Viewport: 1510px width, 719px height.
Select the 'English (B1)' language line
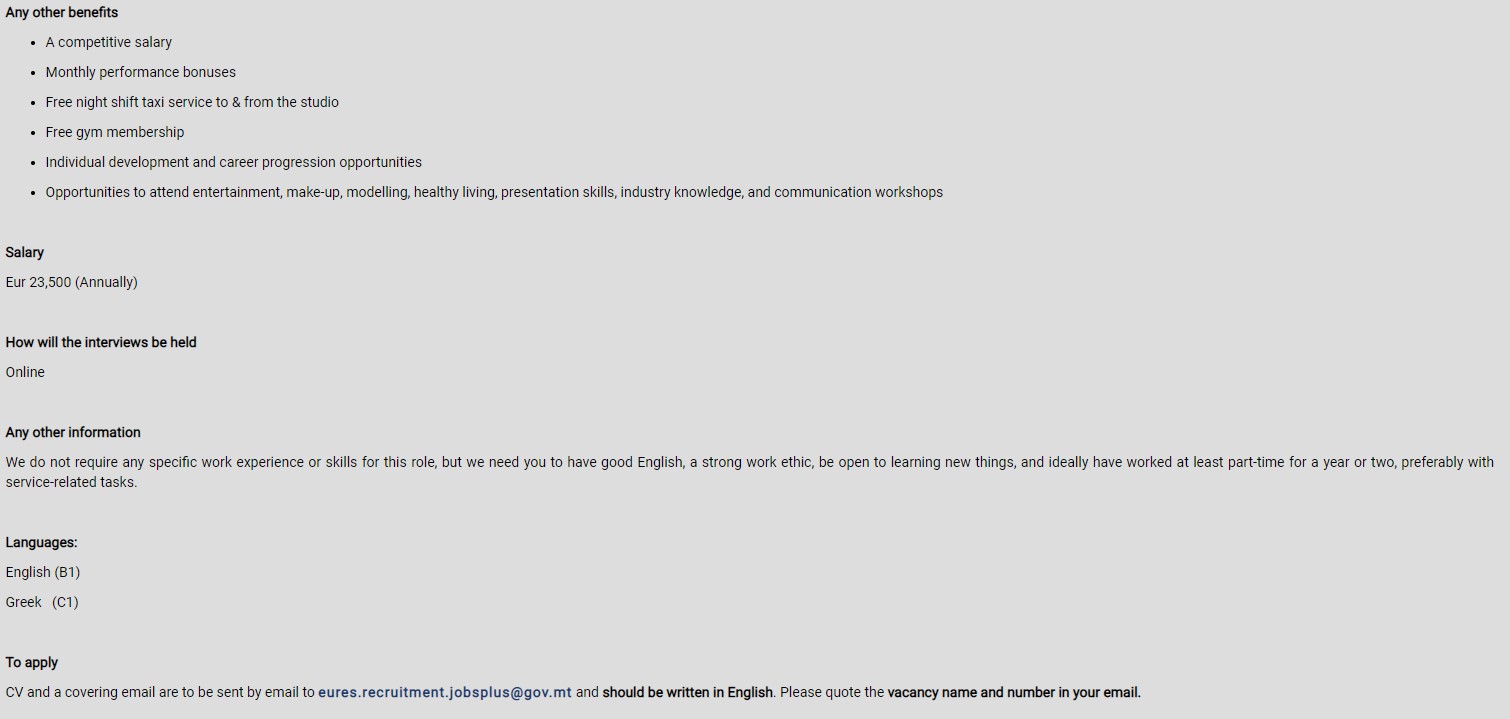coord(43,572)
